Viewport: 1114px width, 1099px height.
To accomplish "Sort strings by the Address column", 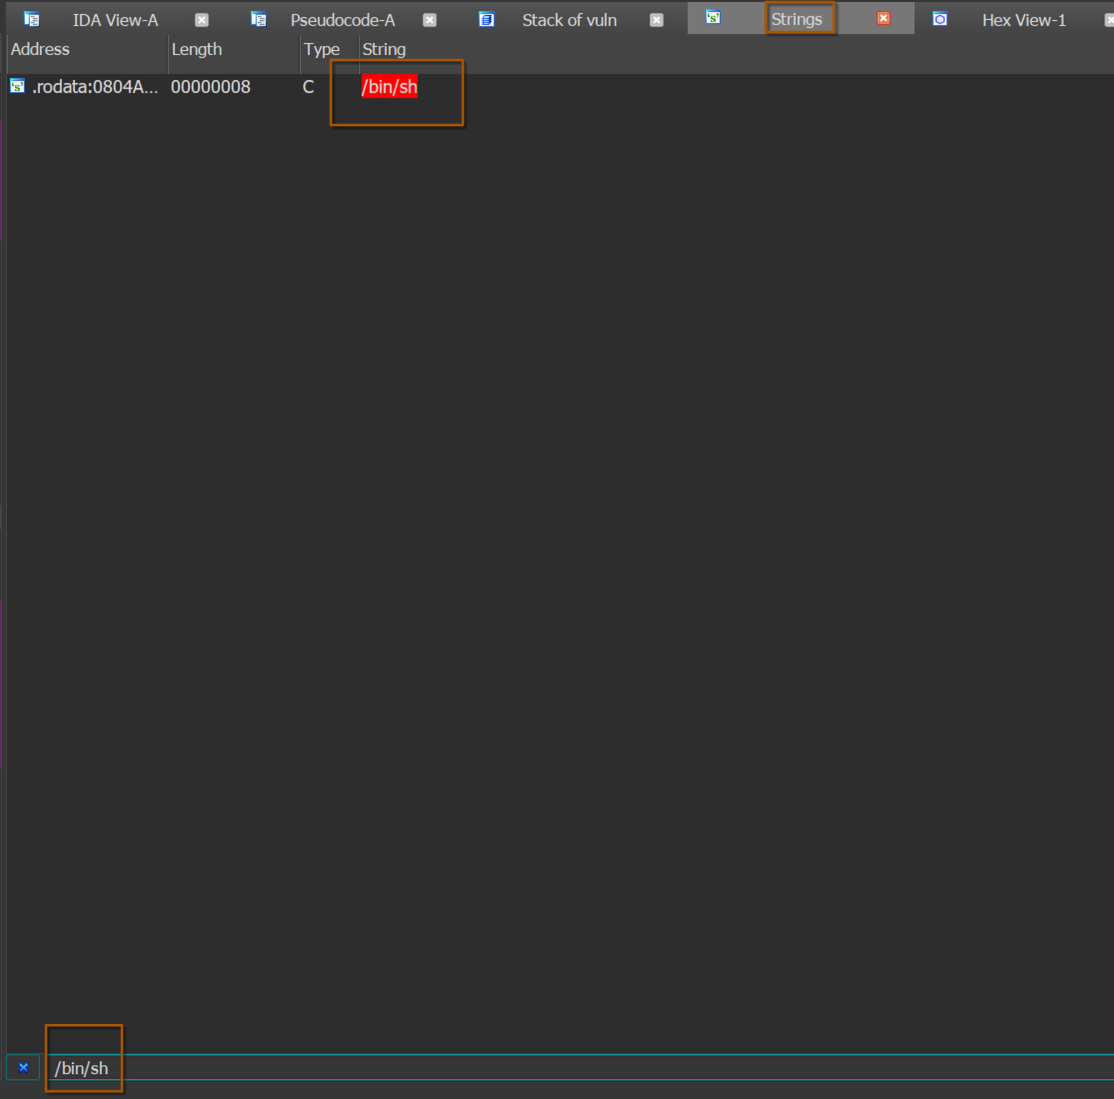I will click(x=40, y=49).
